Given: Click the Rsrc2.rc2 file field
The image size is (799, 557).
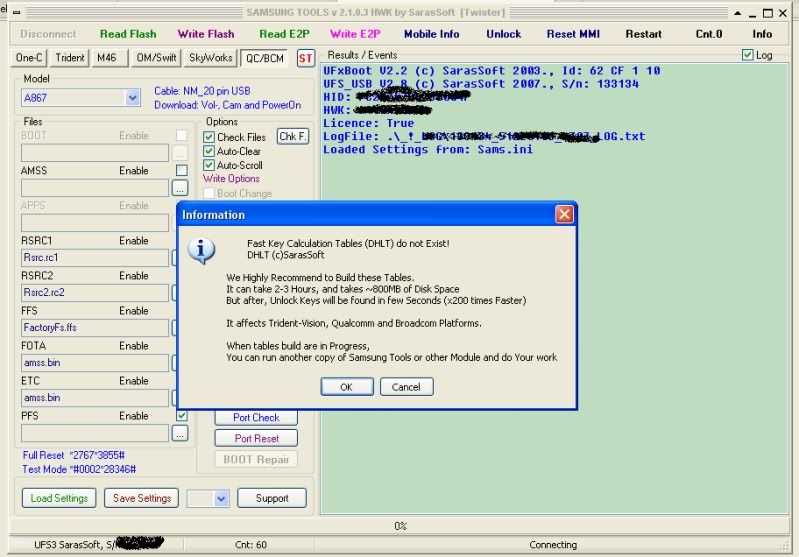Looking at the screenshot, I should point(95,293).
